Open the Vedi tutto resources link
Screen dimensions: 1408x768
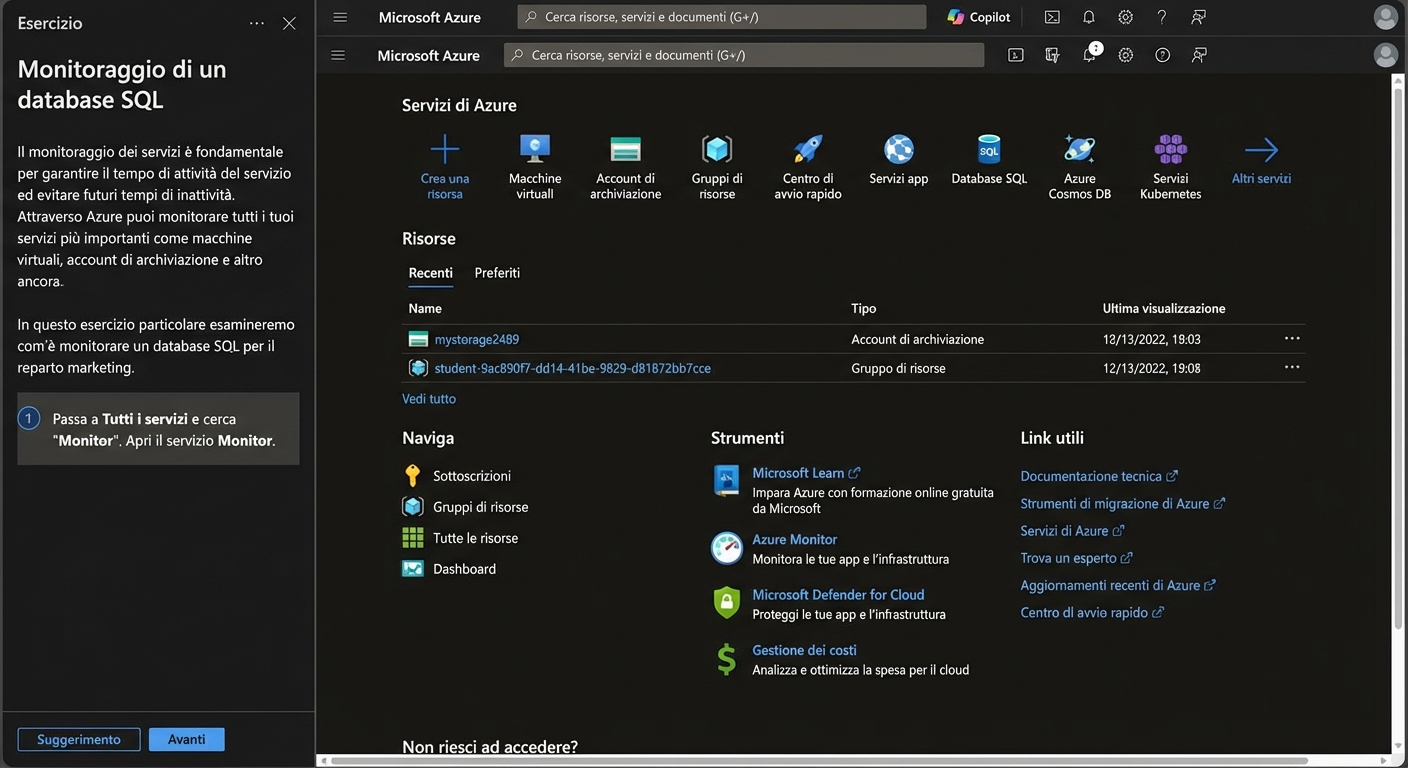point(428,398)
